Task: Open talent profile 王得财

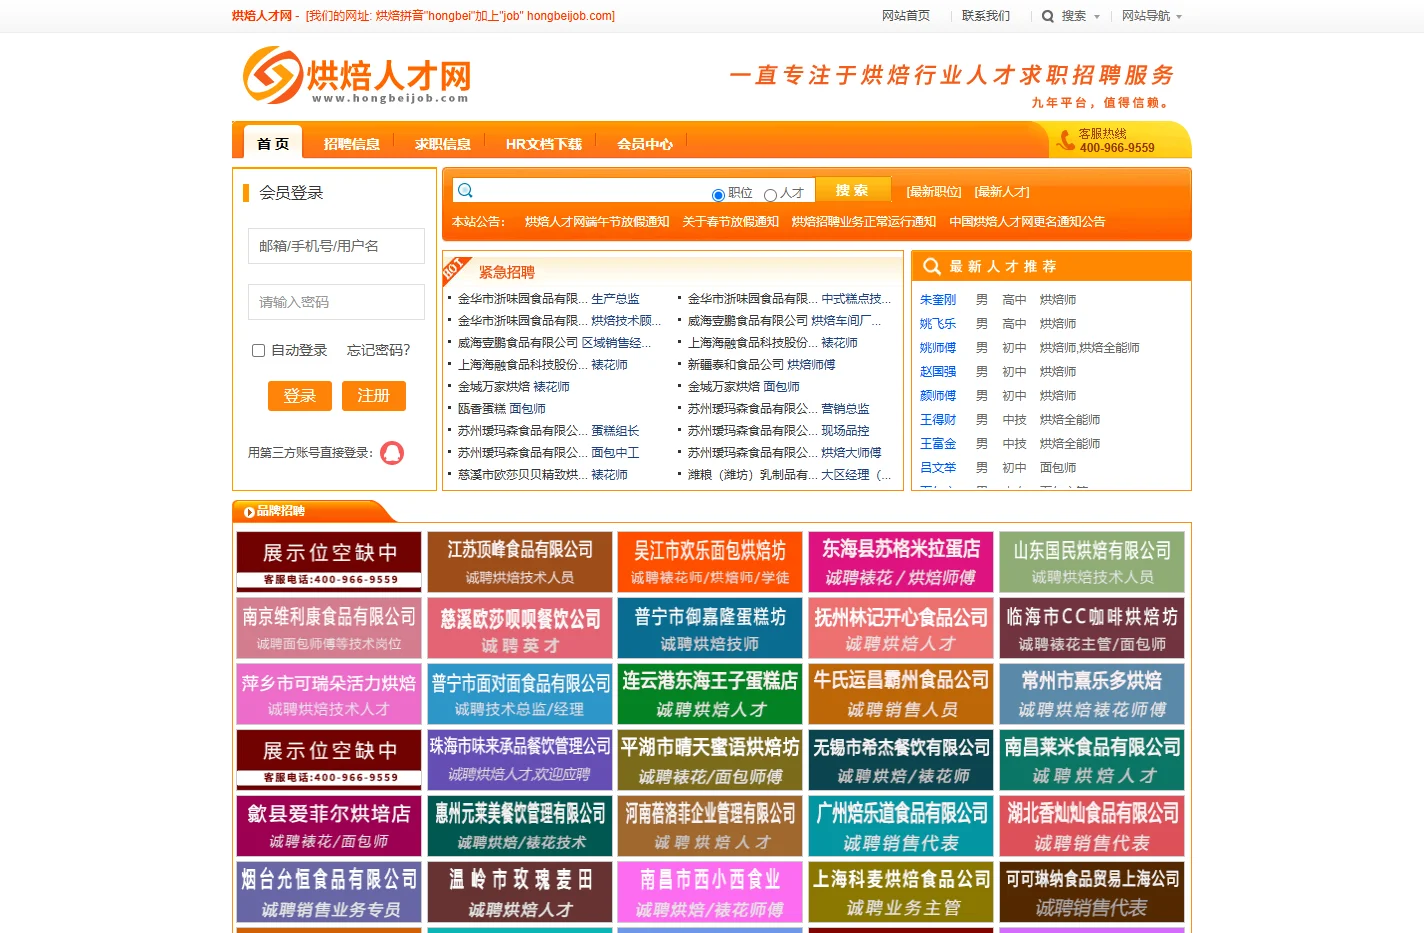Action: point(938,420)
